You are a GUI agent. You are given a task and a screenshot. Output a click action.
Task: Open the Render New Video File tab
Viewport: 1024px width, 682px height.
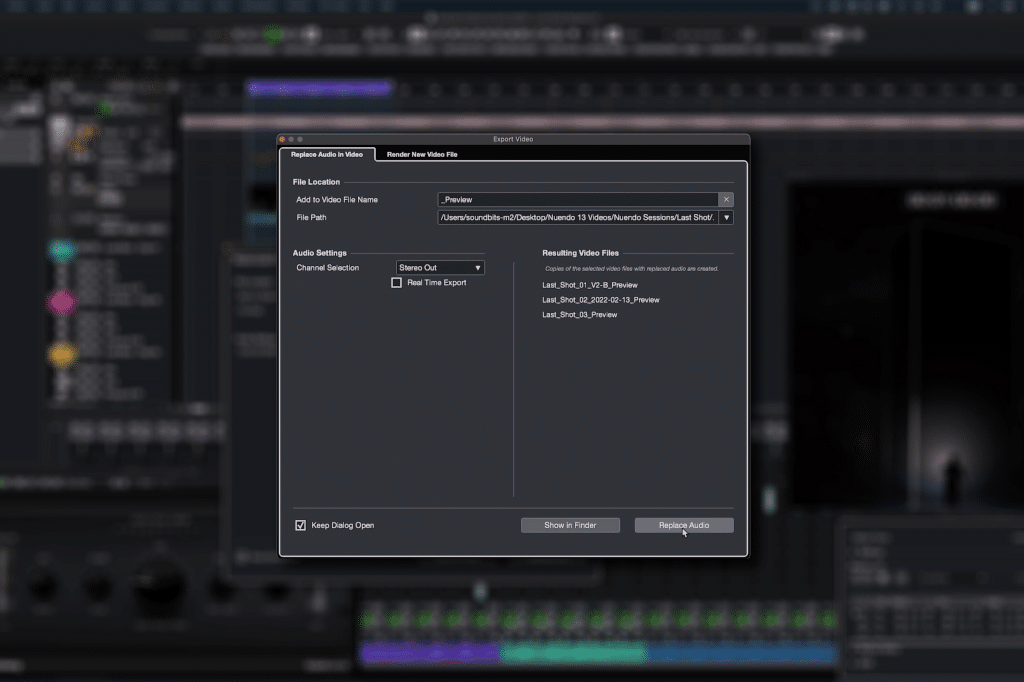point(422,154)
